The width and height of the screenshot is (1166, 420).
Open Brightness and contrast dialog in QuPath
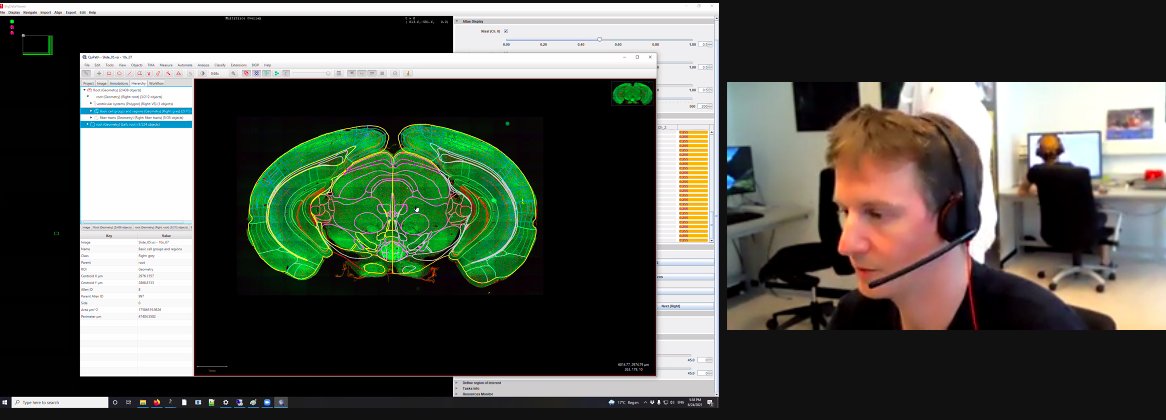pyautogui.click(x=202, y=74)
